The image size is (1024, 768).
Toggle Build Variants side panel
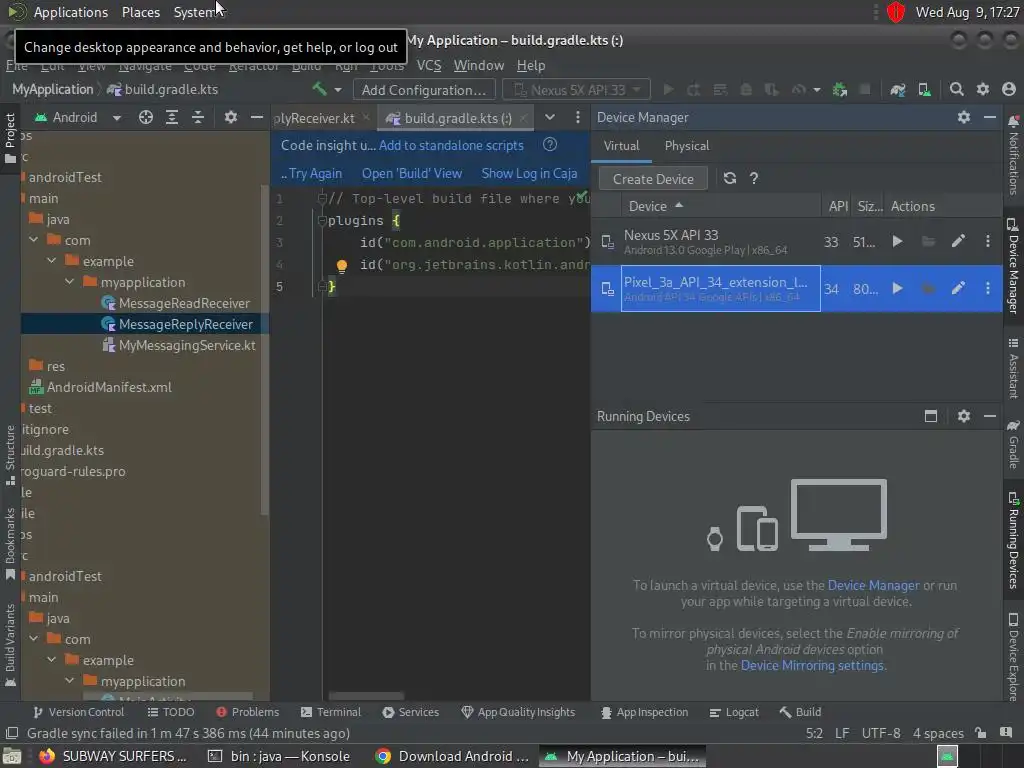click(x=10, y=646)
